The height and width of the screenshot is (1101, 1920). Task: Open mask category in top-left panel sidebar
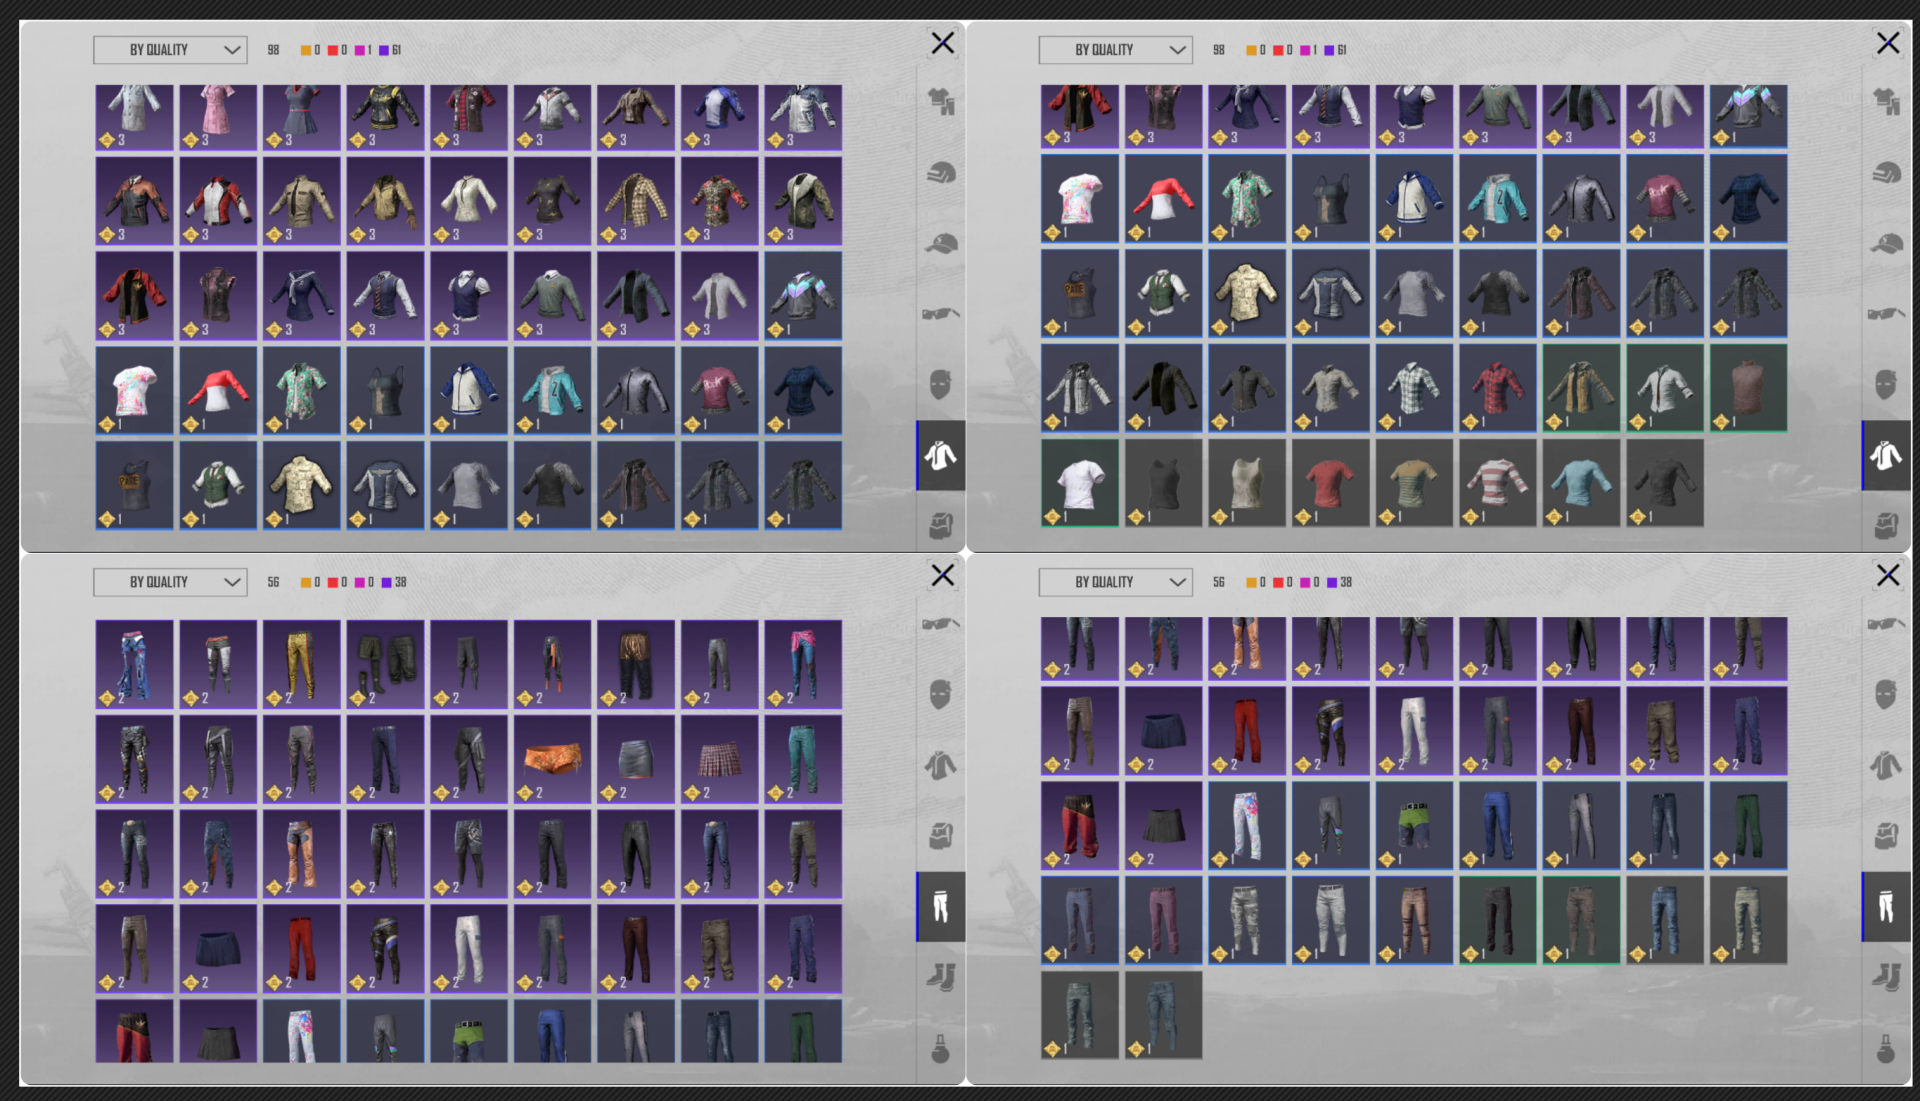pyautogui.click(x=941, y=385)
